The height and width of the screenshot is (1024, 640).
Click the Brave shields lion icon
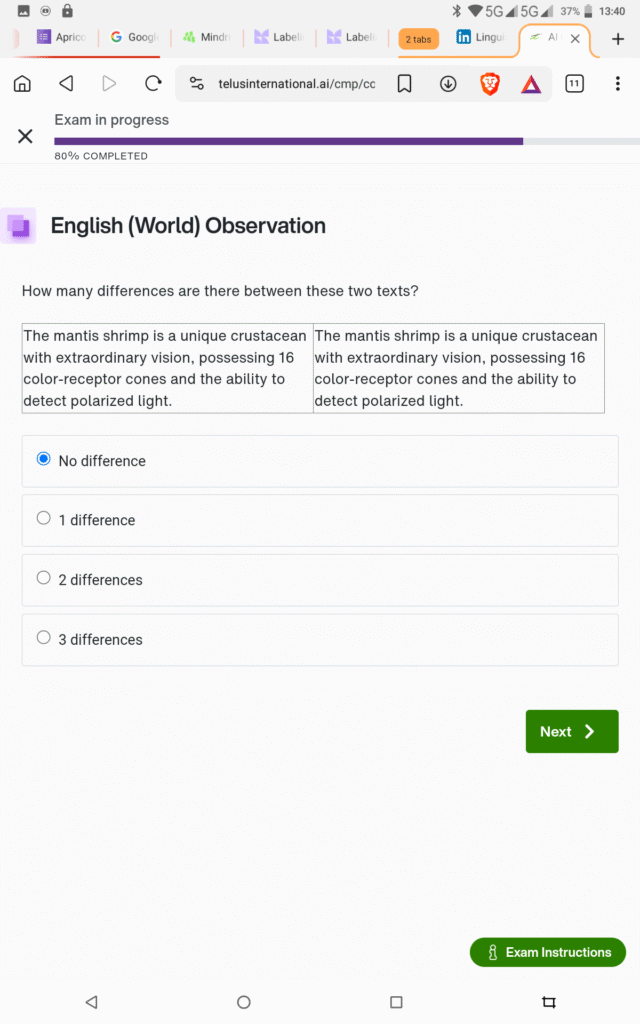click(x=490, y=84)
